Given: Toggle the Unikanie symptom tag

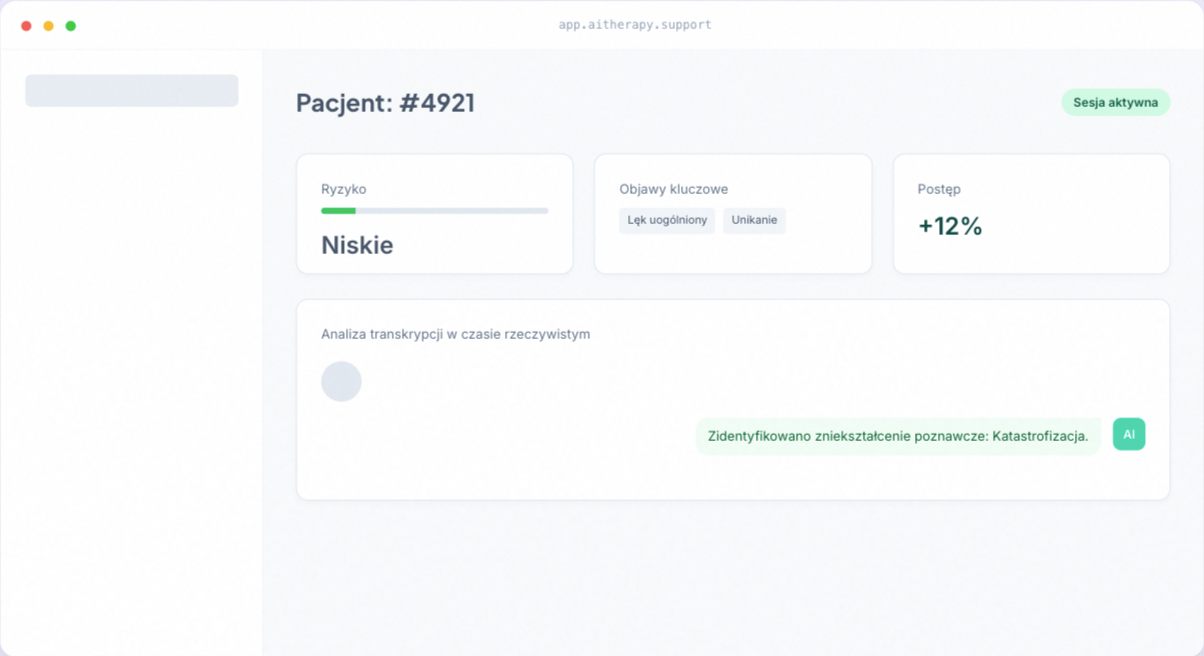Looking at the screenshot, I should pos(754,220).
